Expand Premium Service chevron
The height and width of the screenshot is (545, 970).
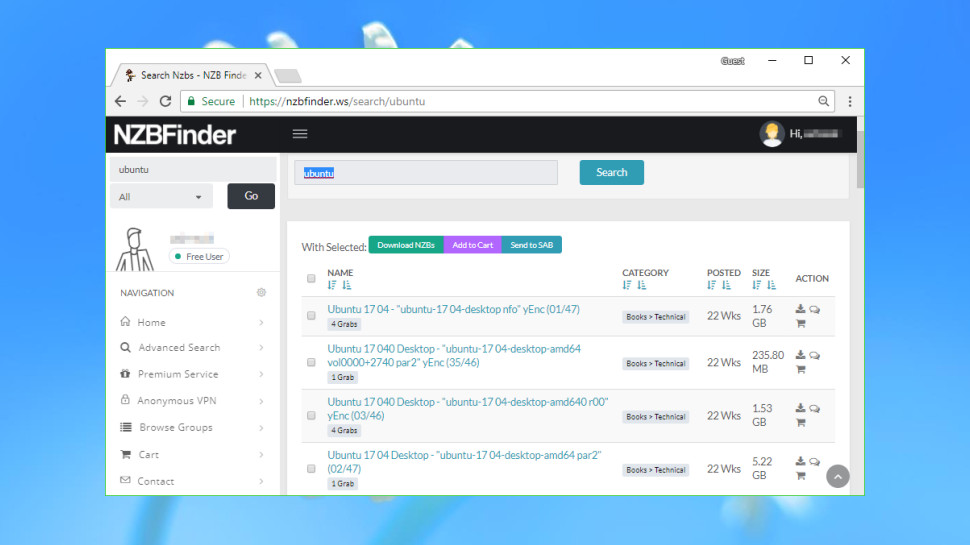point(261,374)
